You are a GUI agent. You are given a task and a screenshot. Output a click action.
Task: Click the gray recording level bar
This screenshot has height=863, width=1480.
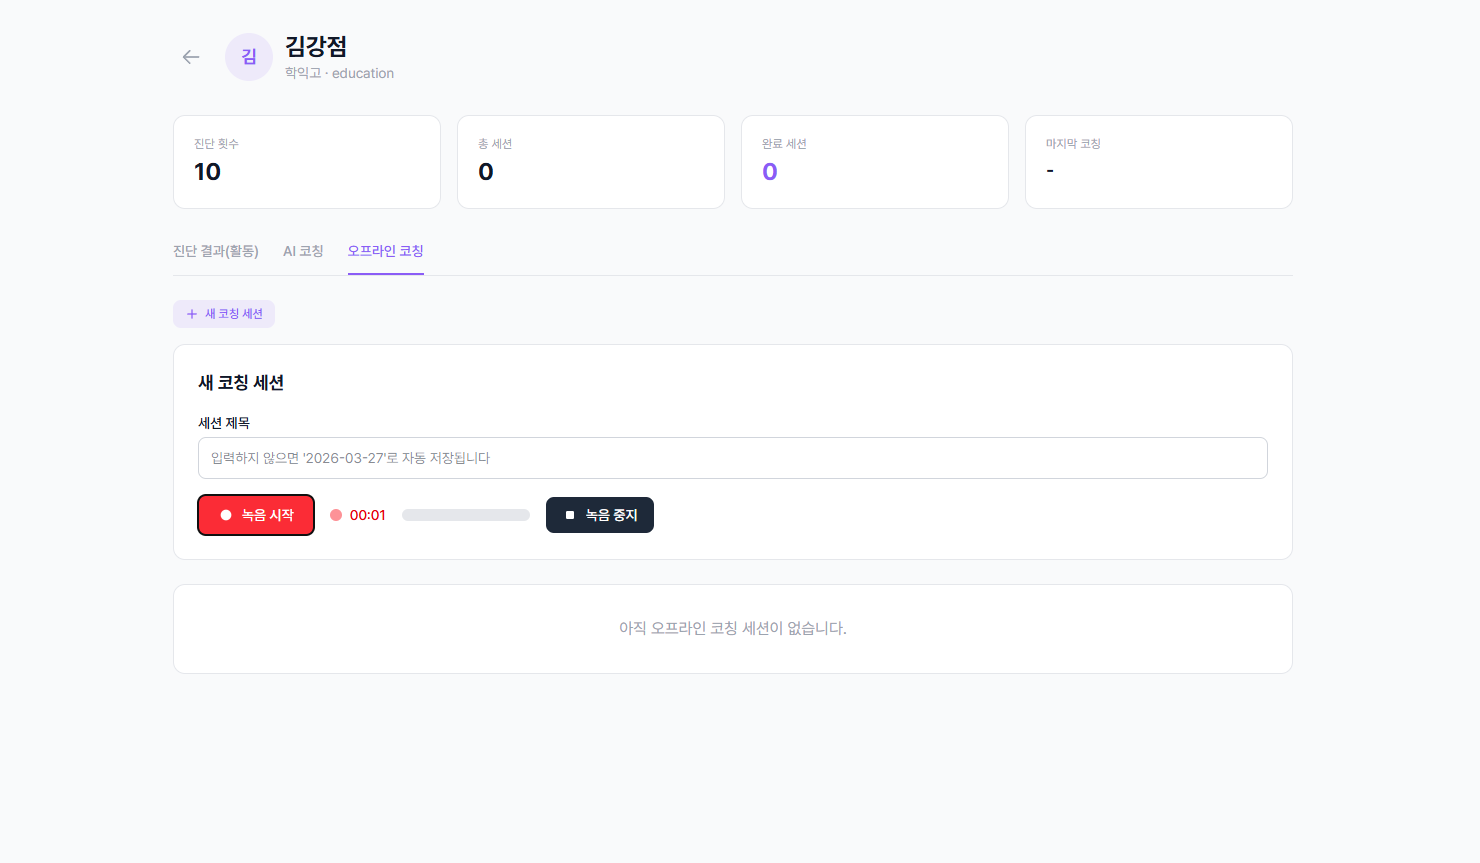click(x=465, y=515)
